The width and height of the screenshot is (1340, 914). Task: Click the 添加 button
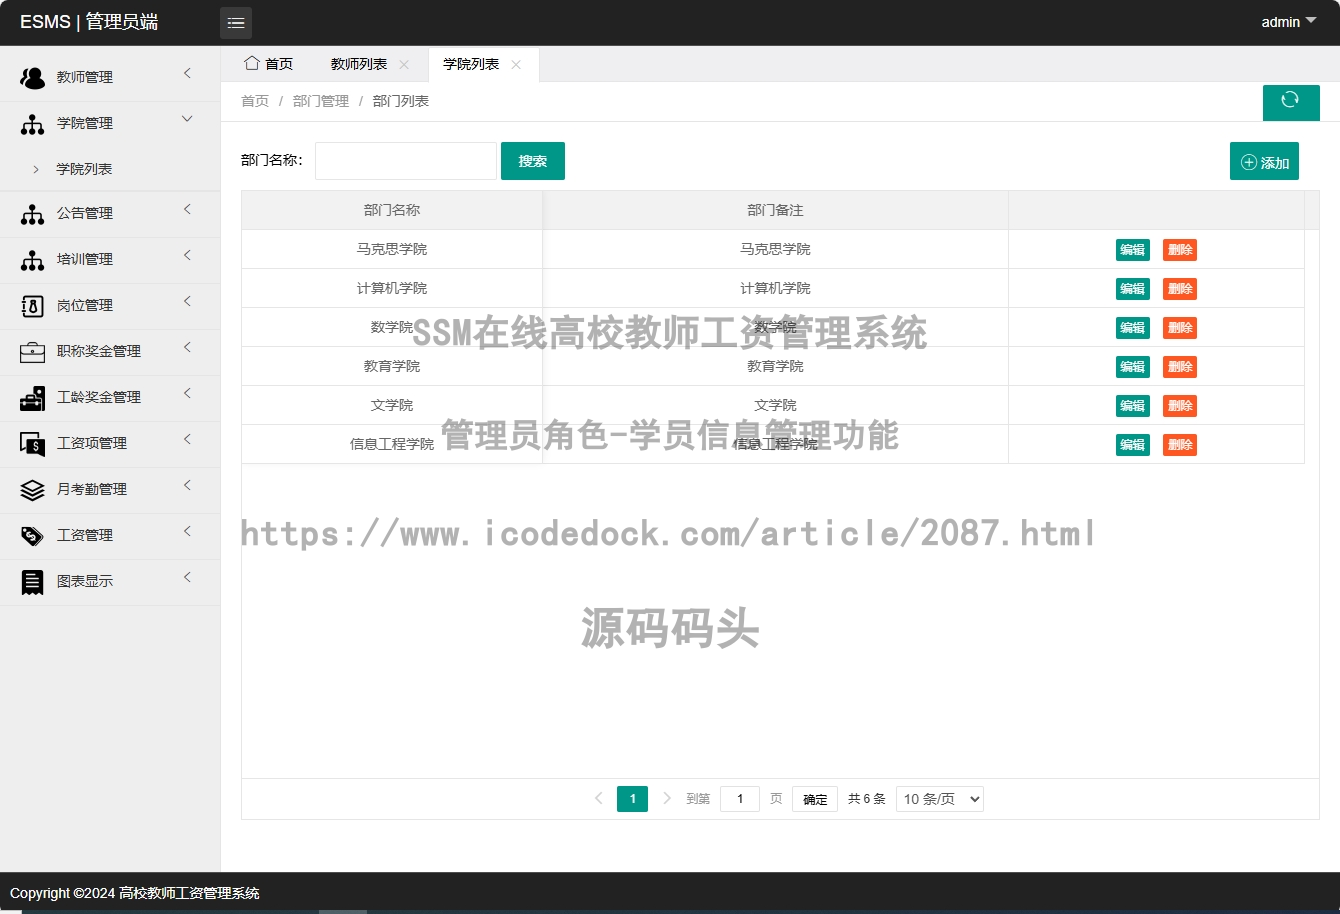(1264, 162)
